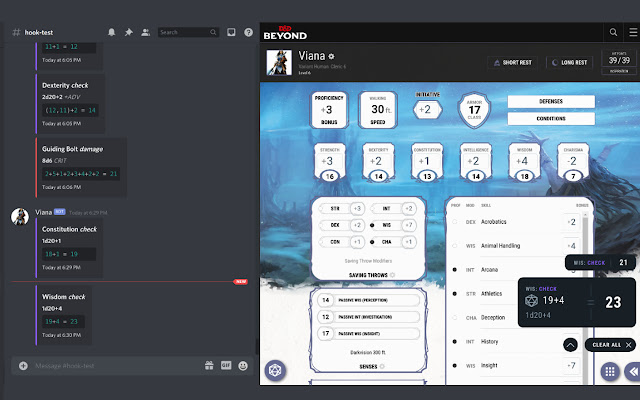Click the attach file plus icon
The width and height of the screenshot is (640, 400).
(x=23, y=366)
